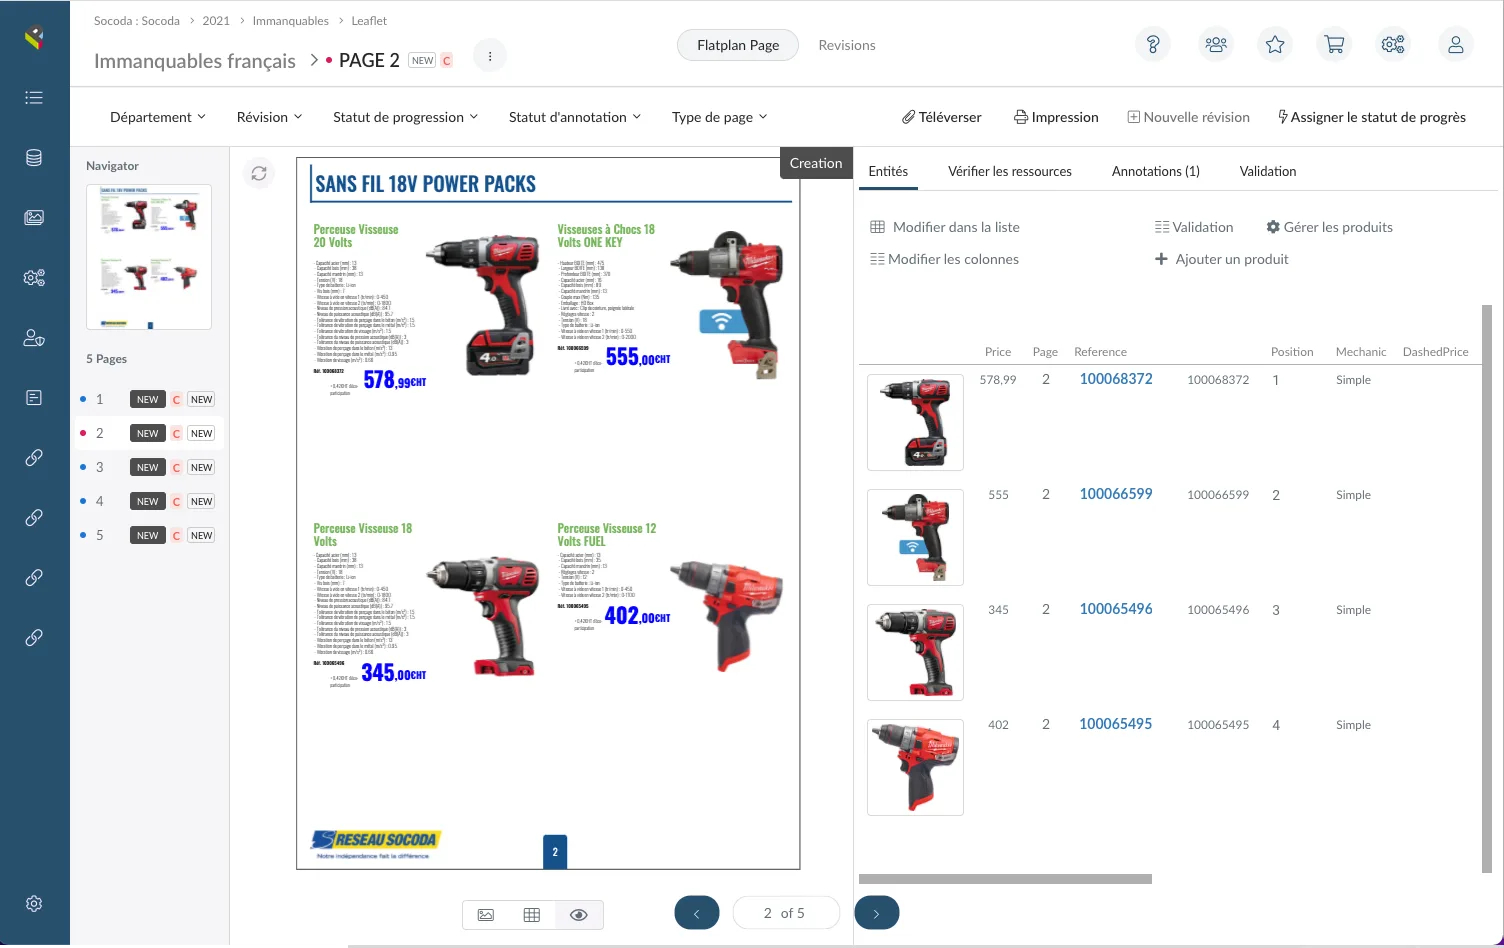This screenshot has height=948, width=1504.
Task: Select the Flatplan Page tab
Action: (738, 45)
